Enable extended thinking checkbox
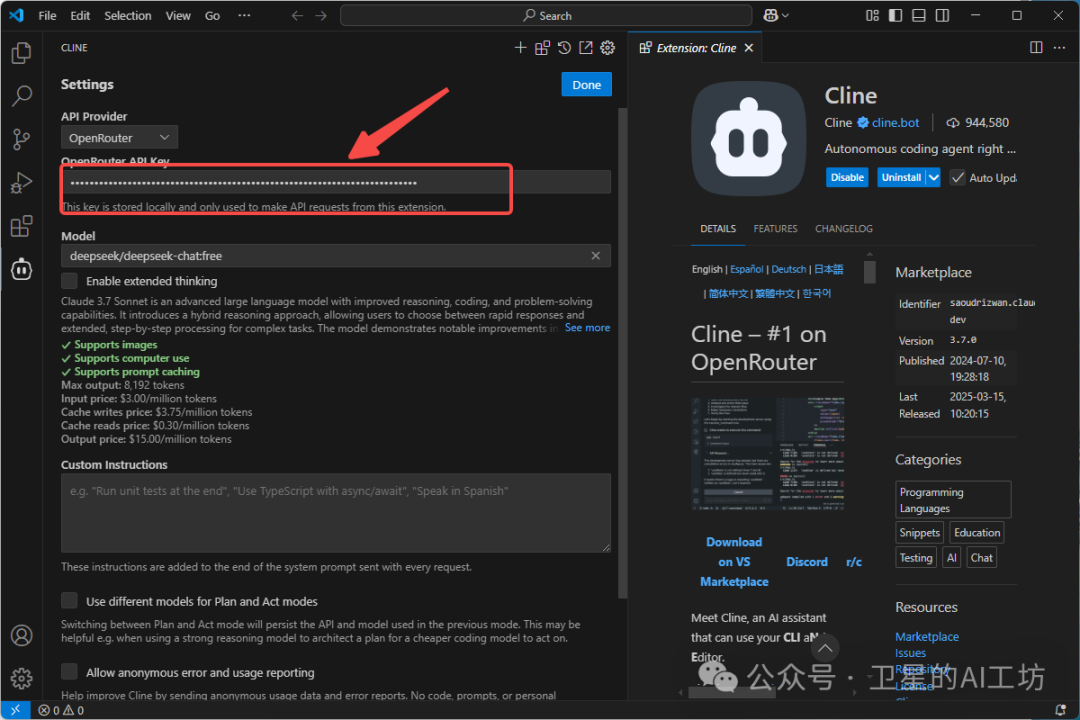The width and height of the screenshot is (1080, 720). point(69,281)
